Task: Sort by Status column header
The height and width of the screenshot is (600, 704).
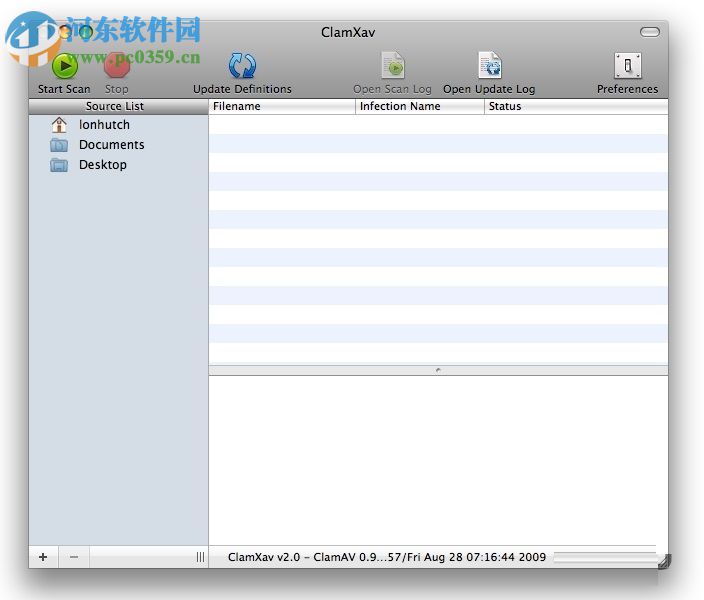Action: [576, 106]
